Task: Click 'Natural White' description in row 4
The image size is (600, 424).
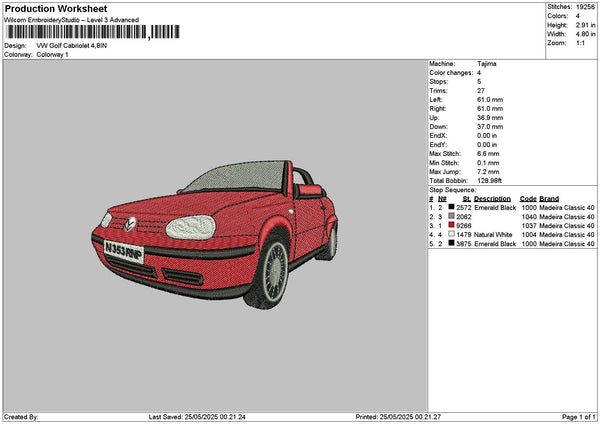Action: pyautogui.click(x=493, y=235)
